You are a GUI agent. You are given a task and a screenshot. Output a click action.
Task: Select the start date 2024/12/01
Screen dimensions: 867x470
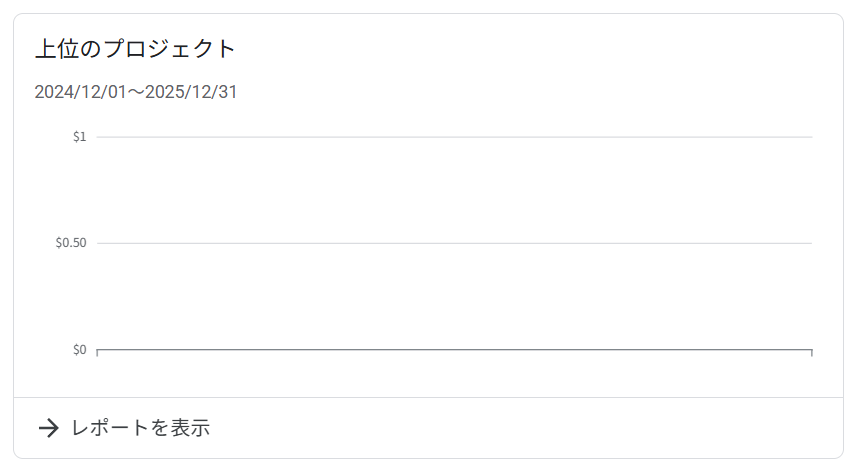(x=88, y=93)
